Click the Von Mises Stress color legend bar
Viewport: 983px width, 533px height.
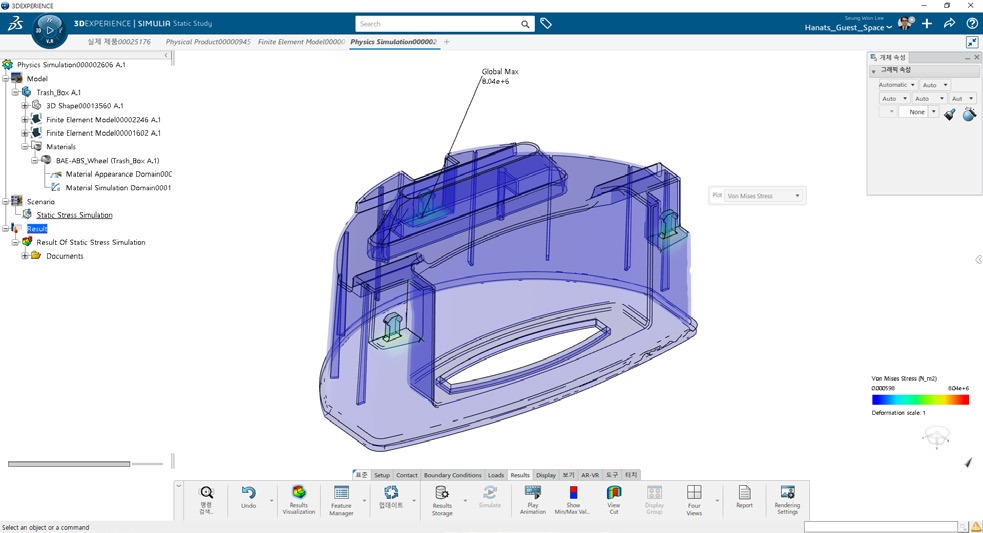coord(920,399)
